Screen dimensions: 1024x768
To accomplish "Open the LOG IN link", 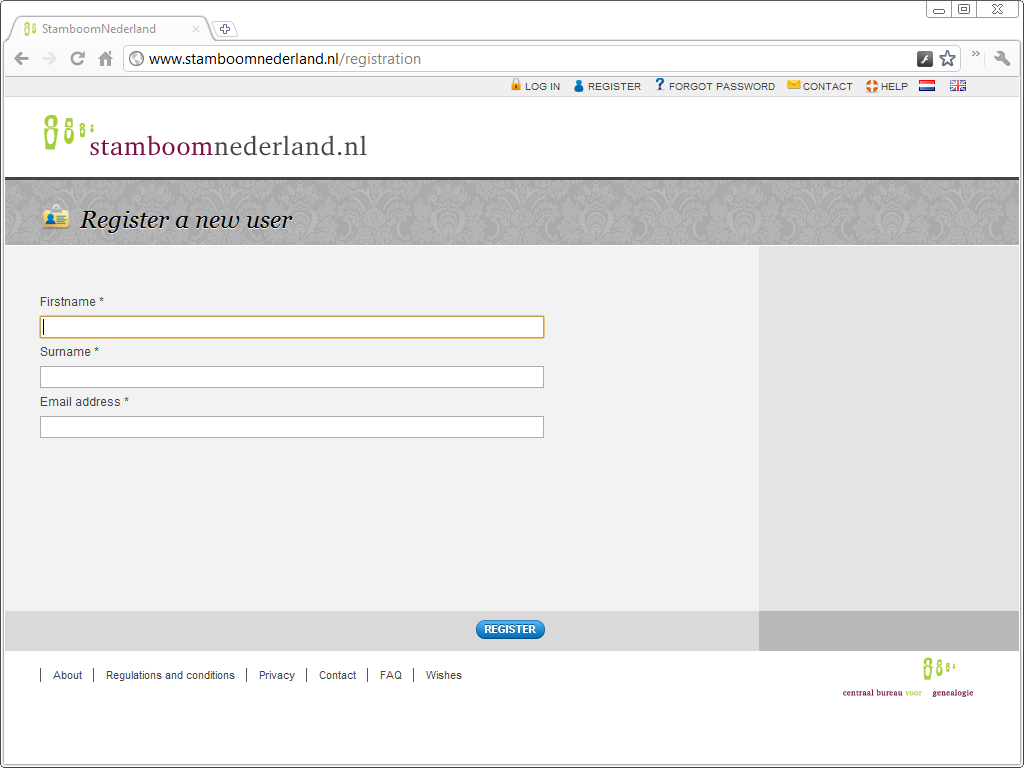I will click(542, 86).
